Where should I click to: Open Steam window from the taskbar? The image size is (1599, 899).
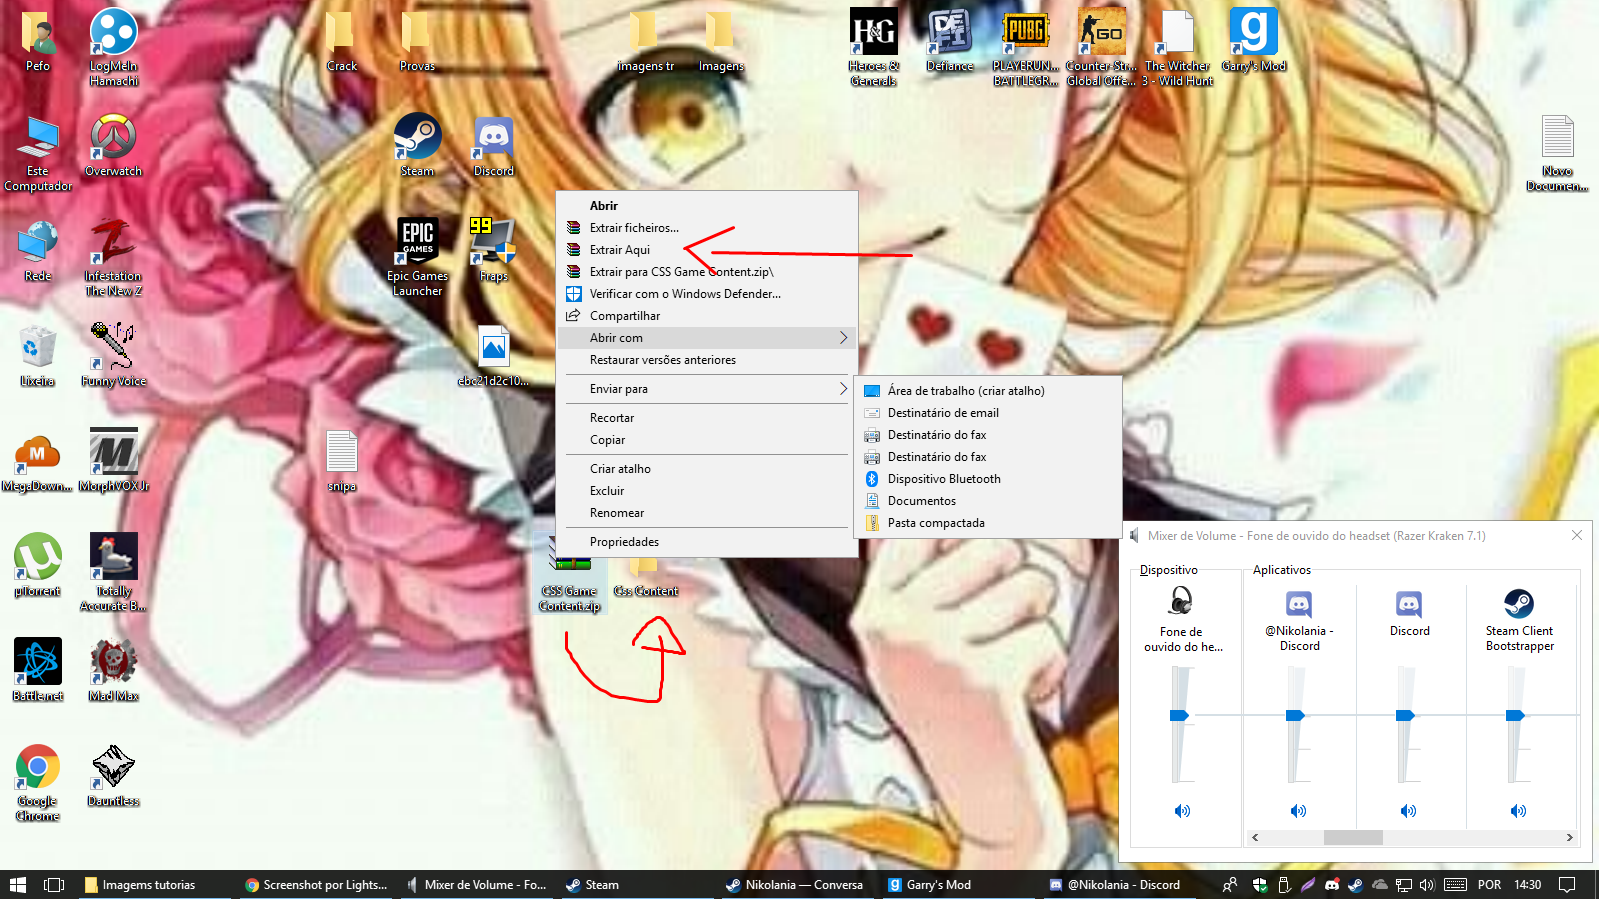[637, 885]
